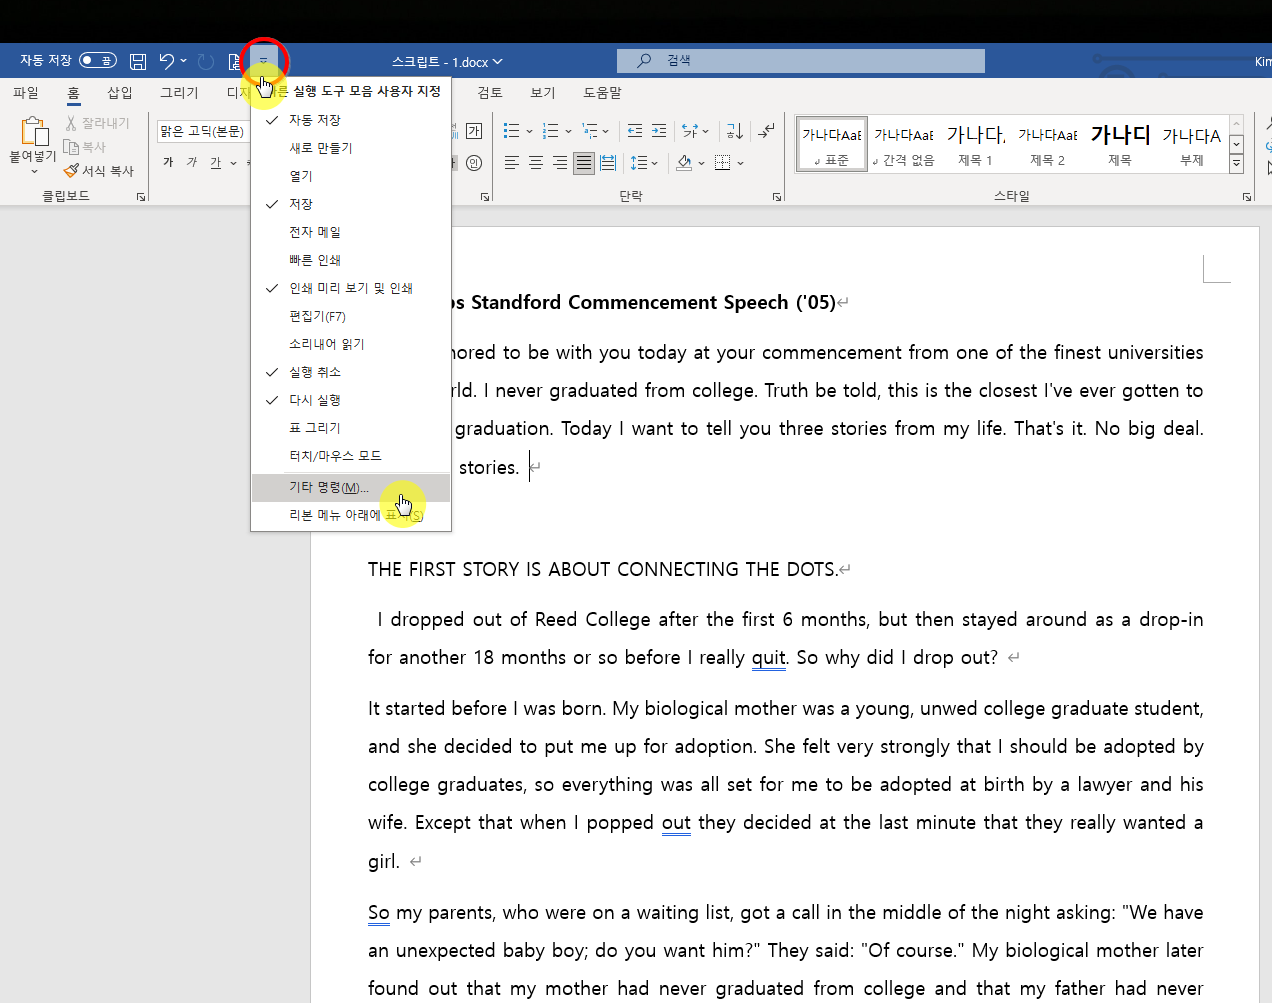The image size is (1272, 1003).
Task: Click the Customize Quick Access Toolbar arrow
Action: tap(264, 61)
